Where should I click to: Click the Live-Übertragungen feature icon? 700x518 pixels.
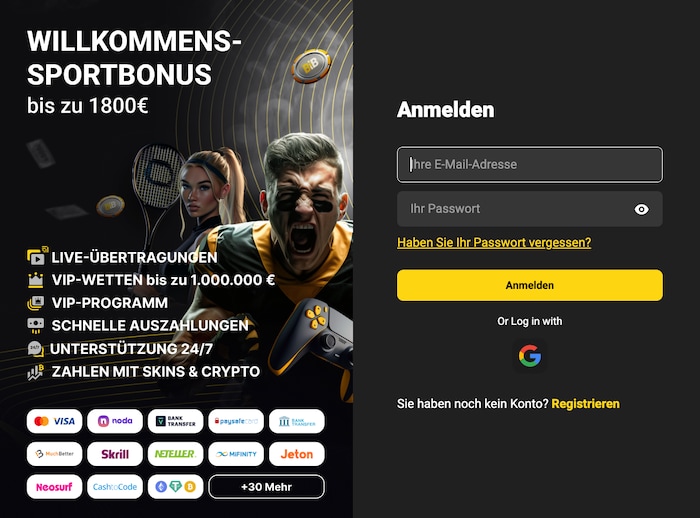37,256
